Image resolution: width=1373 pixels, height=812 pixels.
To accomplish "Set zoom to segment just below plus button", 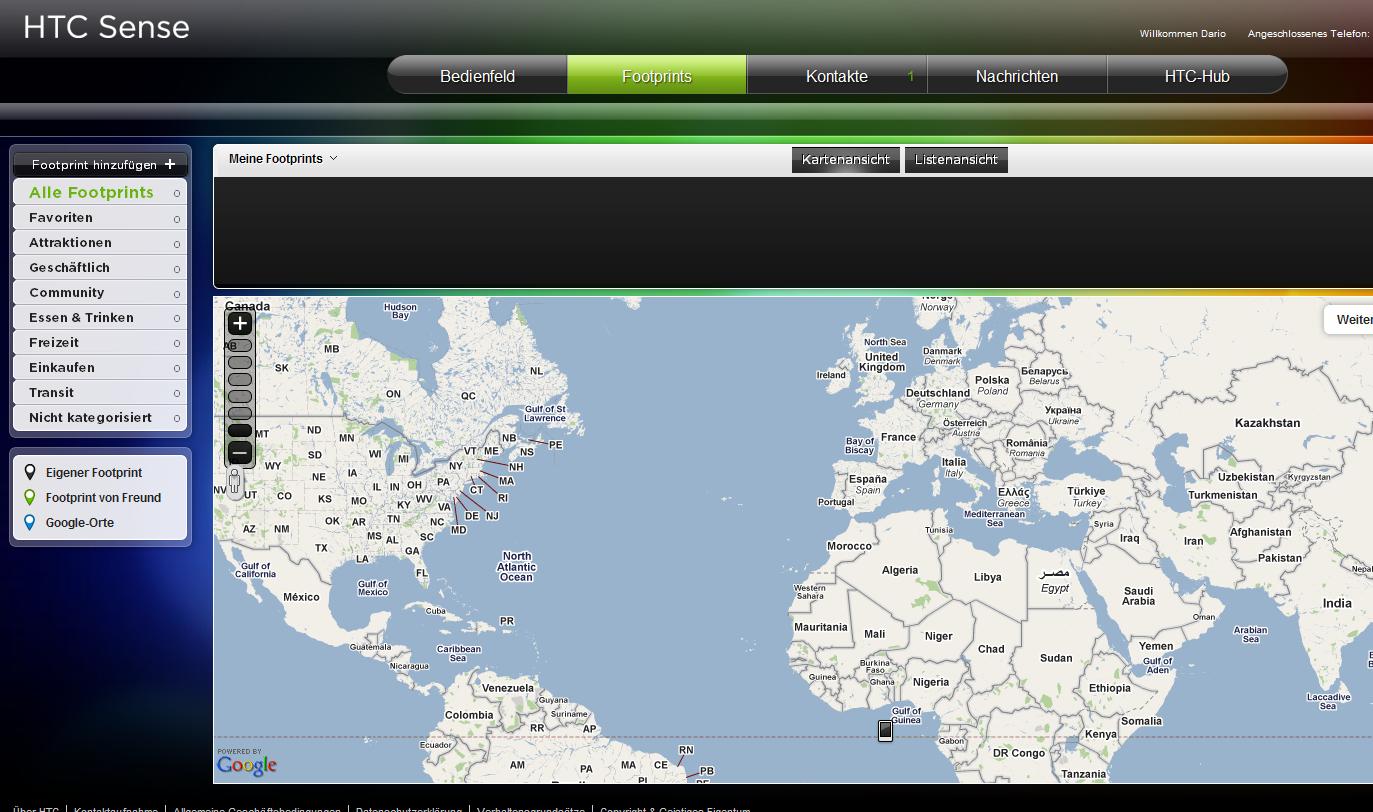I will [240, 346].
